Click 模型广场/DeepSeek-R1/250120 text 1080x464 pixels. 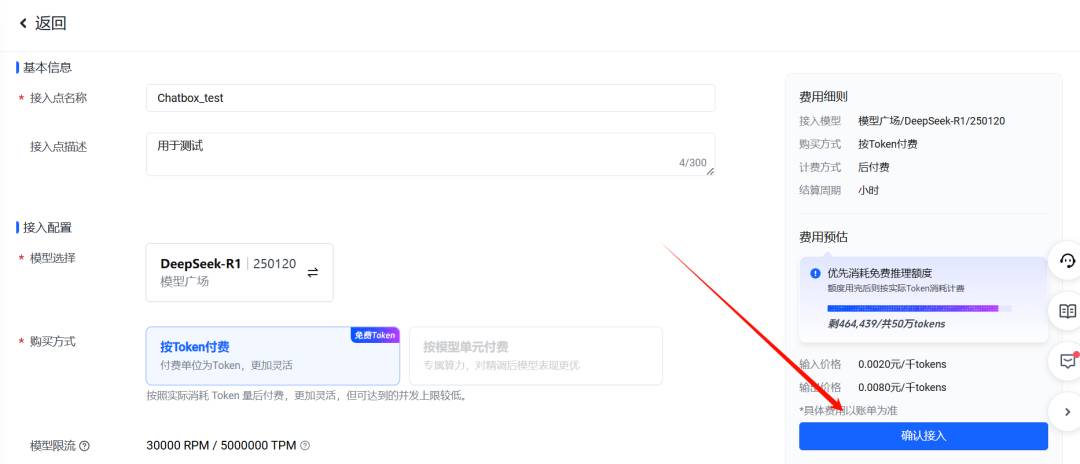932,120
